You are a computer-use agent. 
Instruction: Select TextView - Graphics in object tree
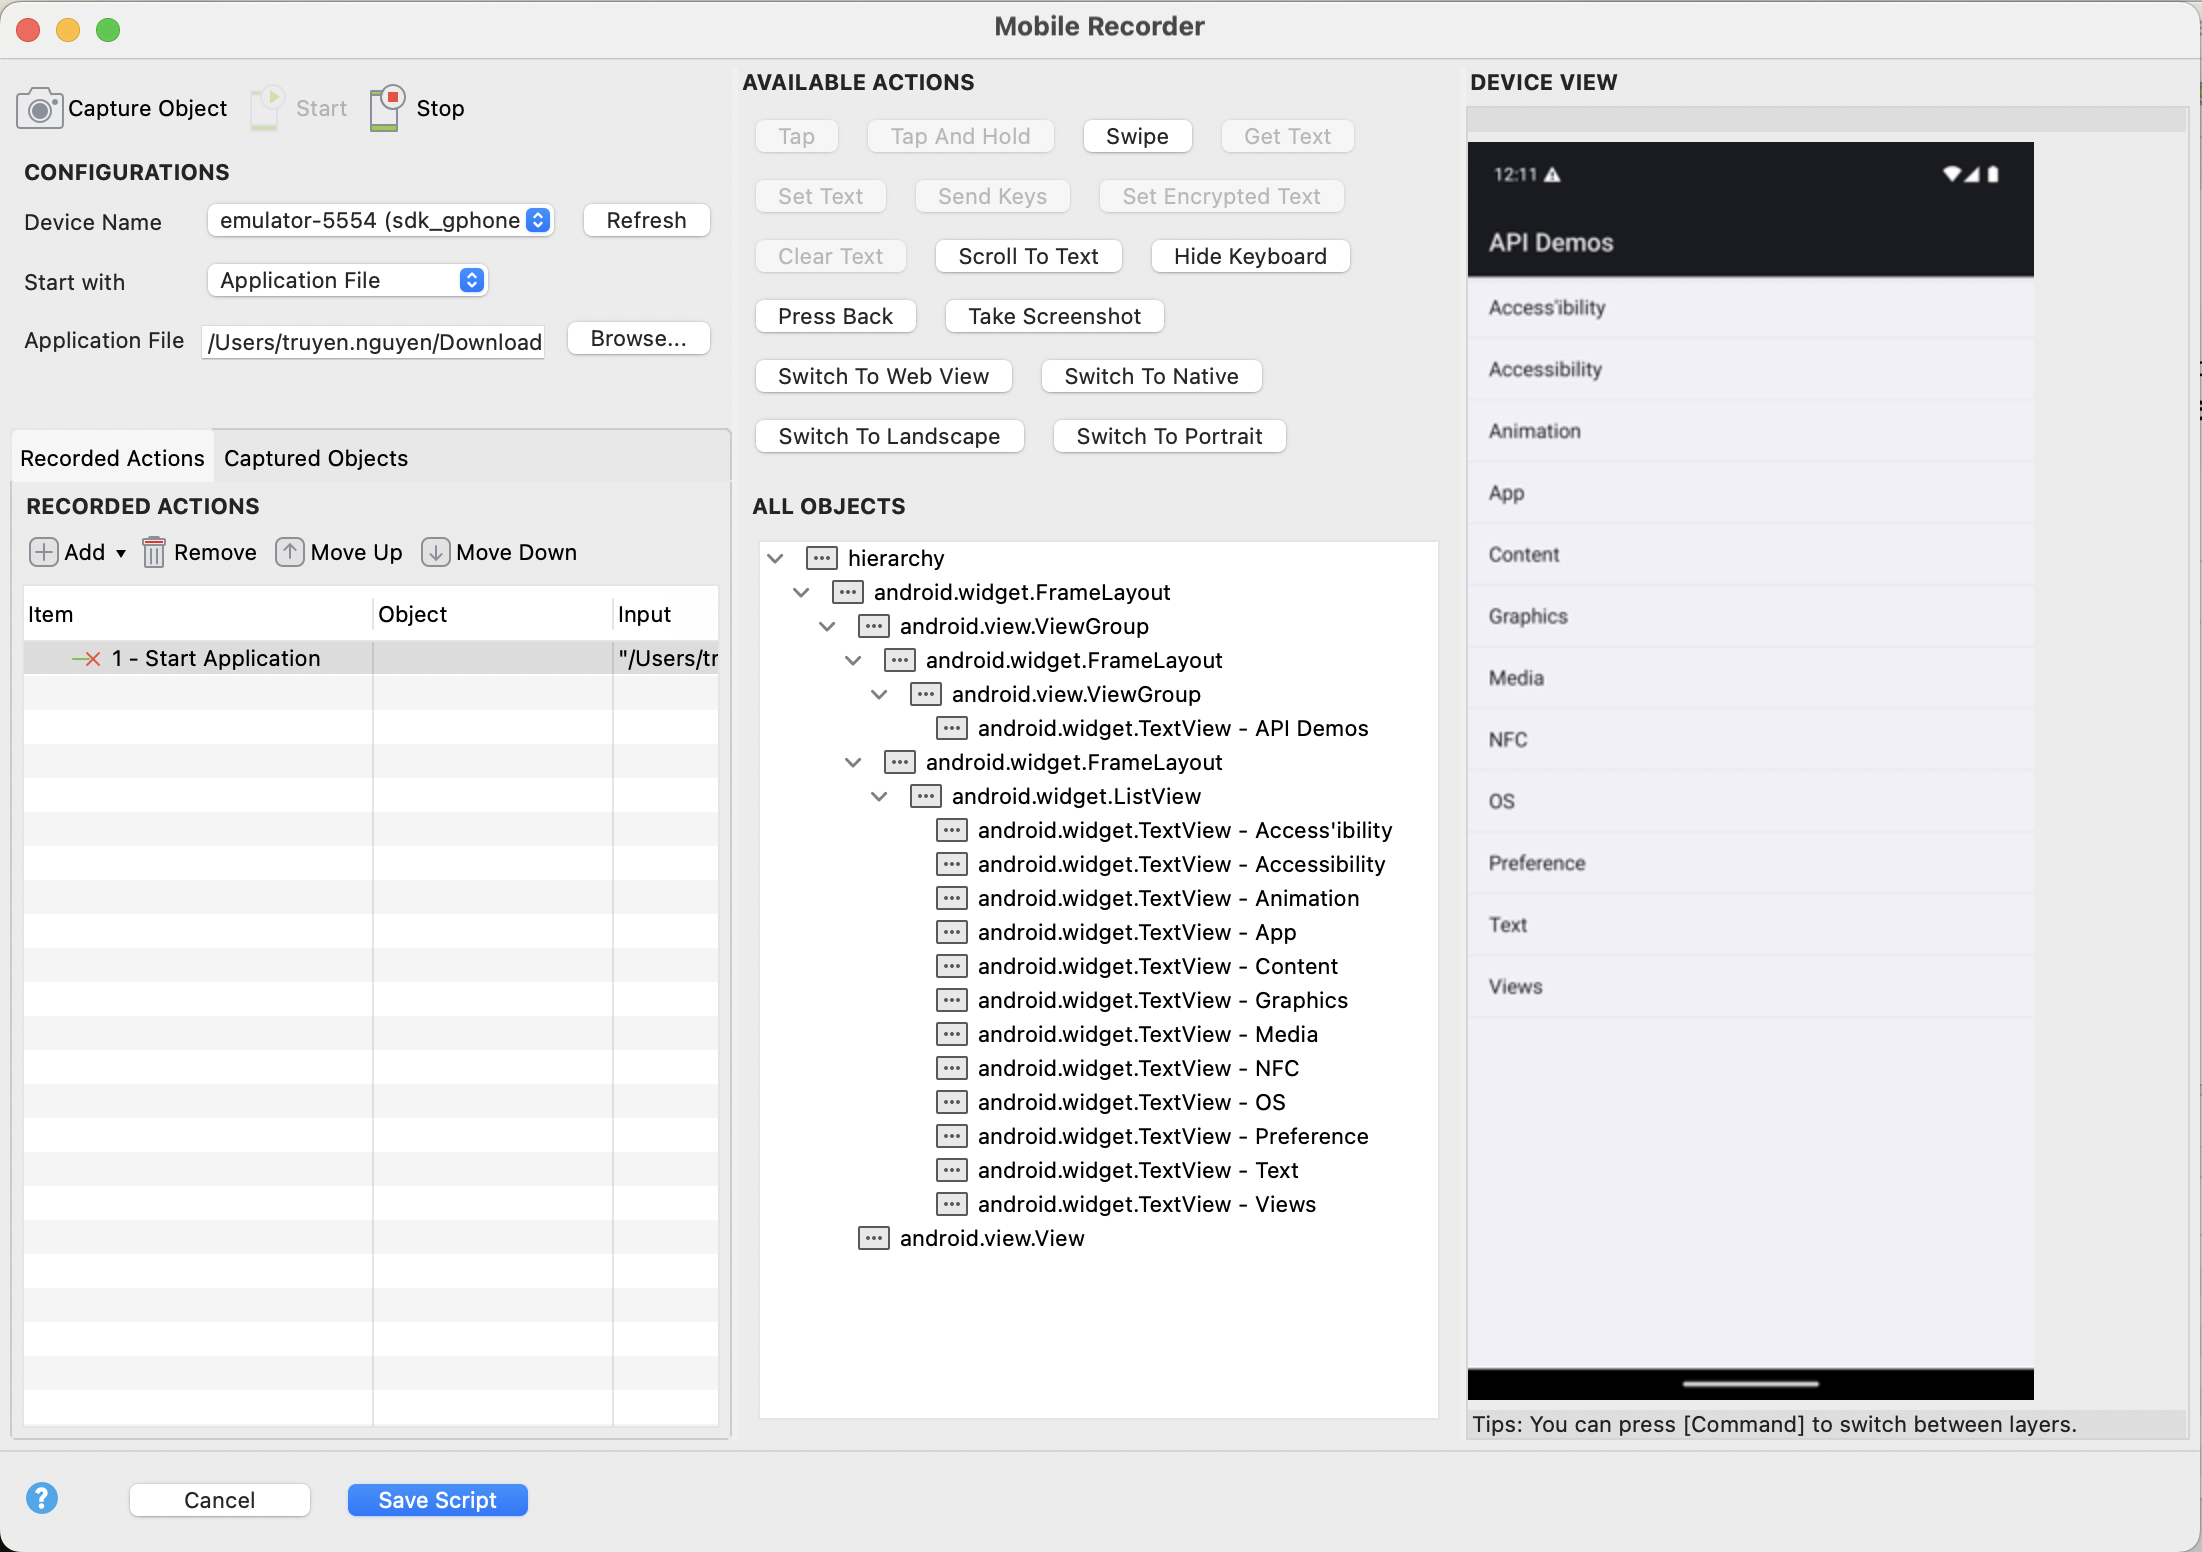1162,1000
